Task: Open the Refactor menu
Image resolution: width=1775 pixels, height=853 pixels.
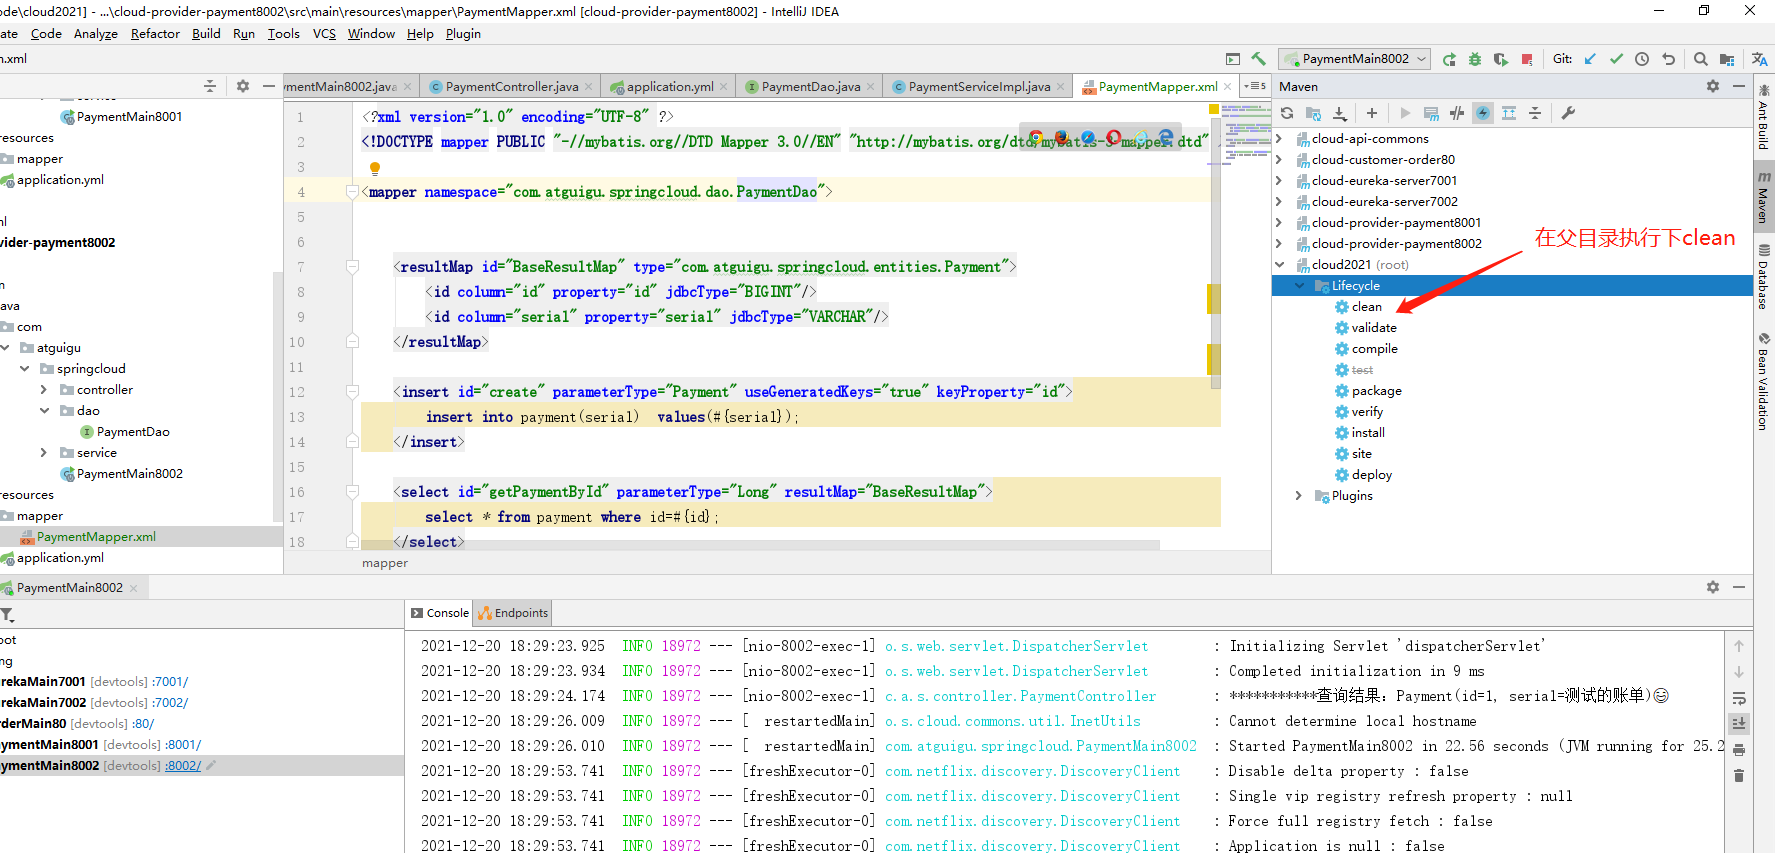Action: (x=155, y=33)
